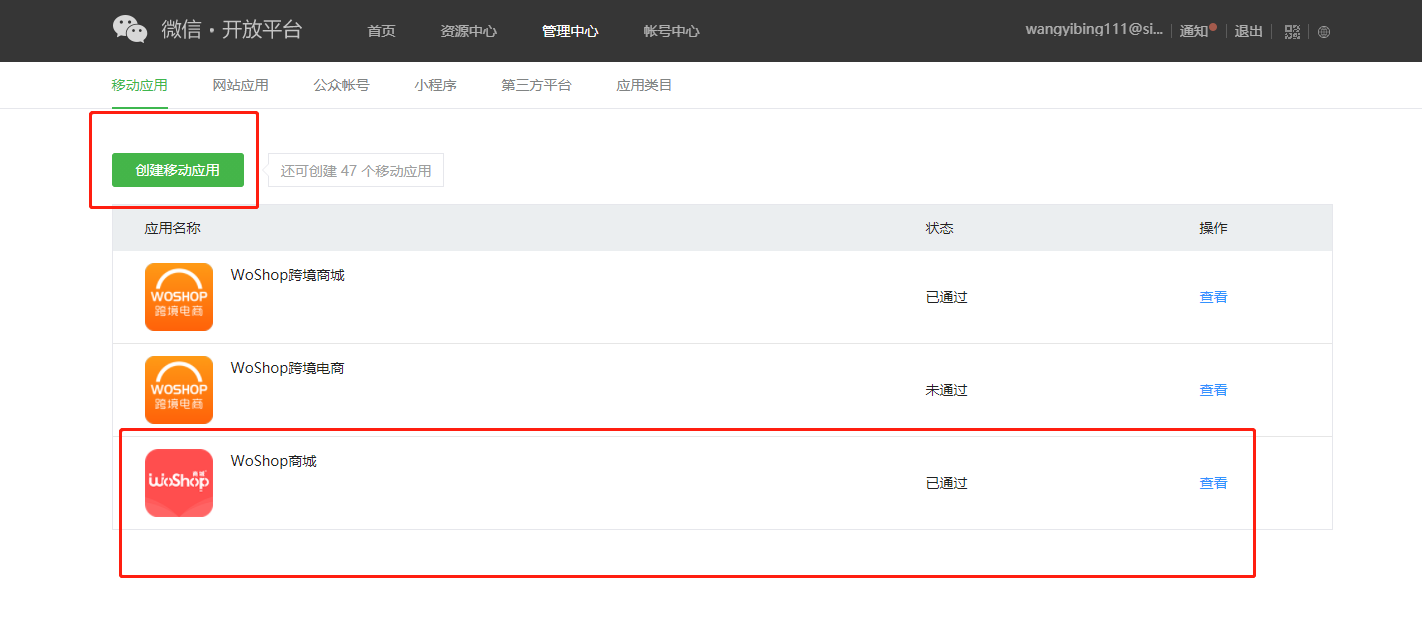Click the wangyibing111 account name

[1094, 30]
